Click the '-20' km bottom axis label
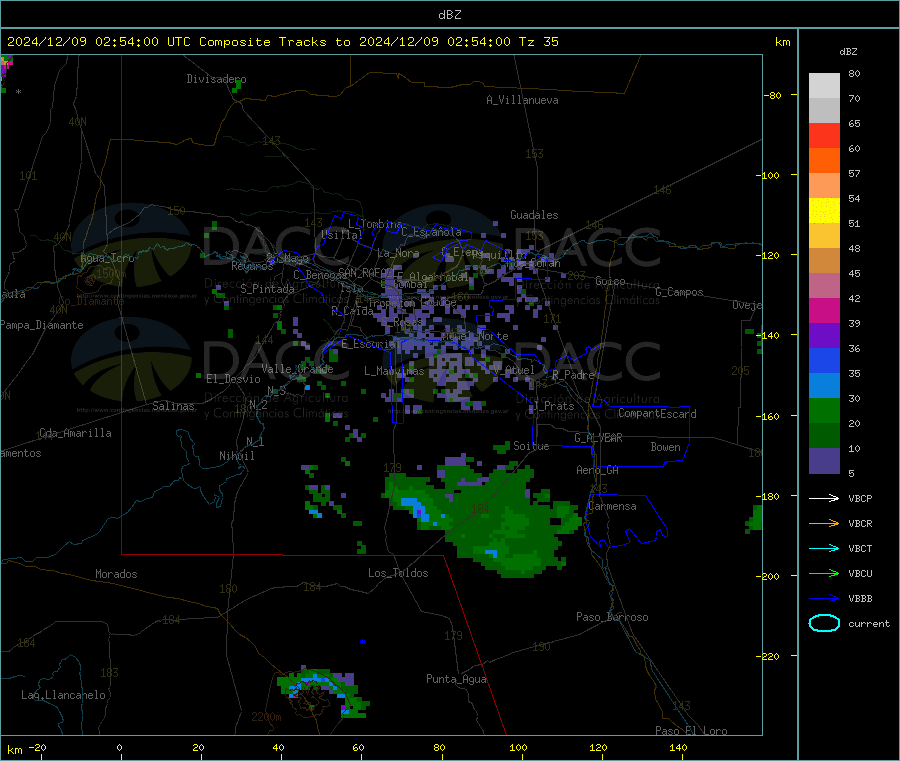900x761 pixels. coord(37,747)
